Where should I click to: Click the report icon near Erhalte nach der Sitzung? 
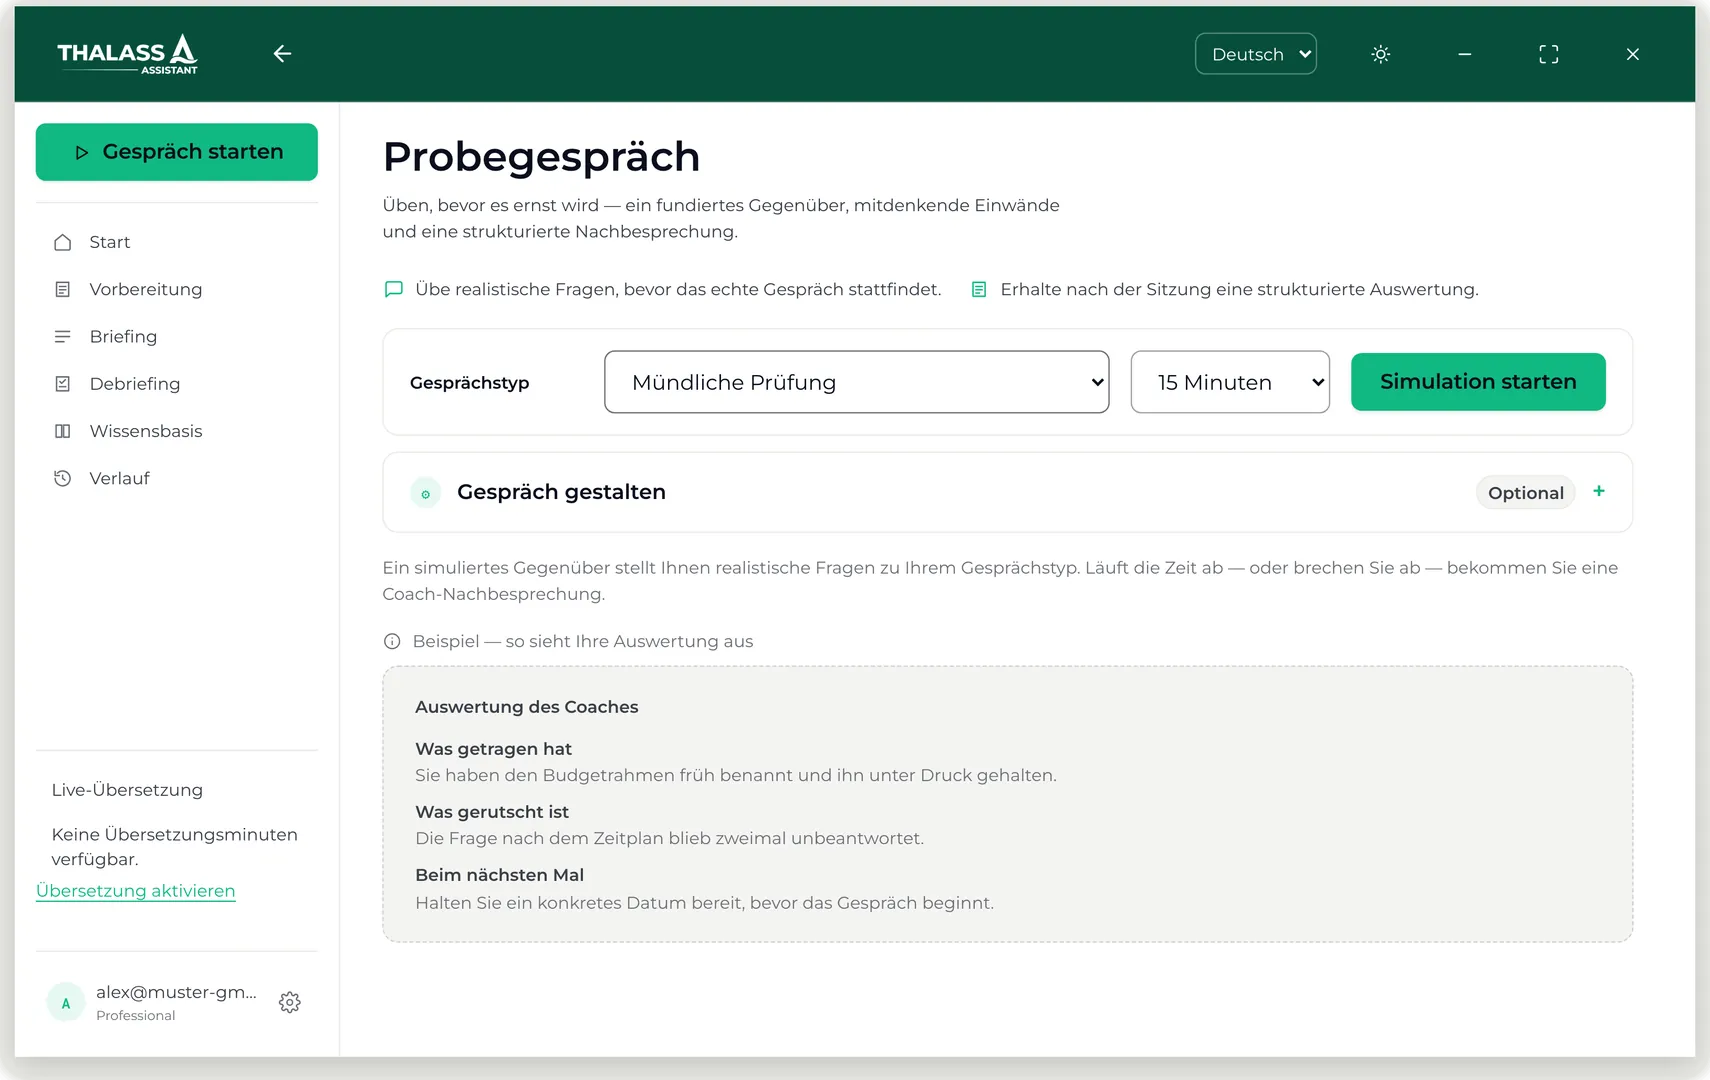click(x=979, y=289)
